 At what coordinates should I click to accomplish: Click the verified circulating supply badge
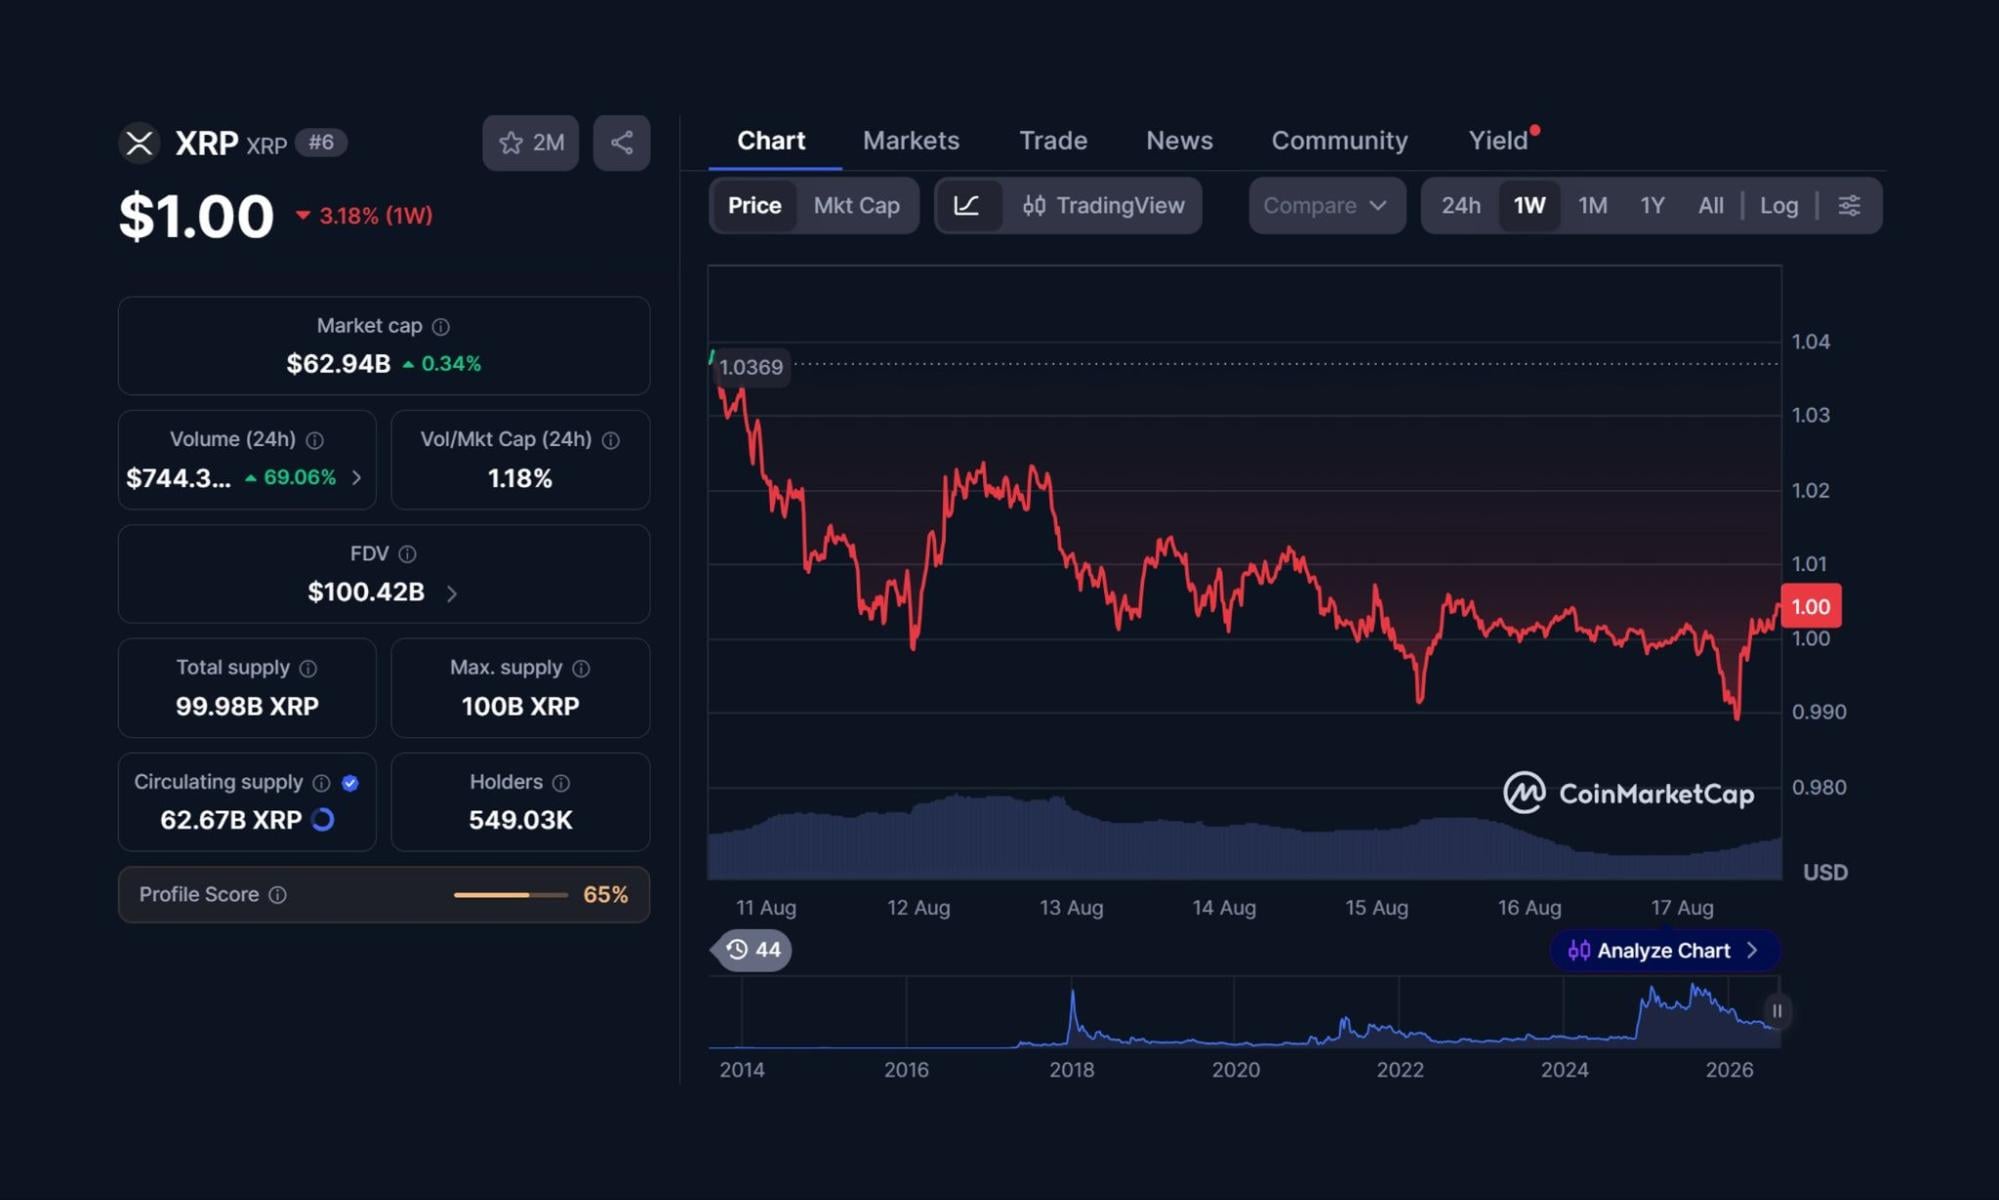click(350, 783)
